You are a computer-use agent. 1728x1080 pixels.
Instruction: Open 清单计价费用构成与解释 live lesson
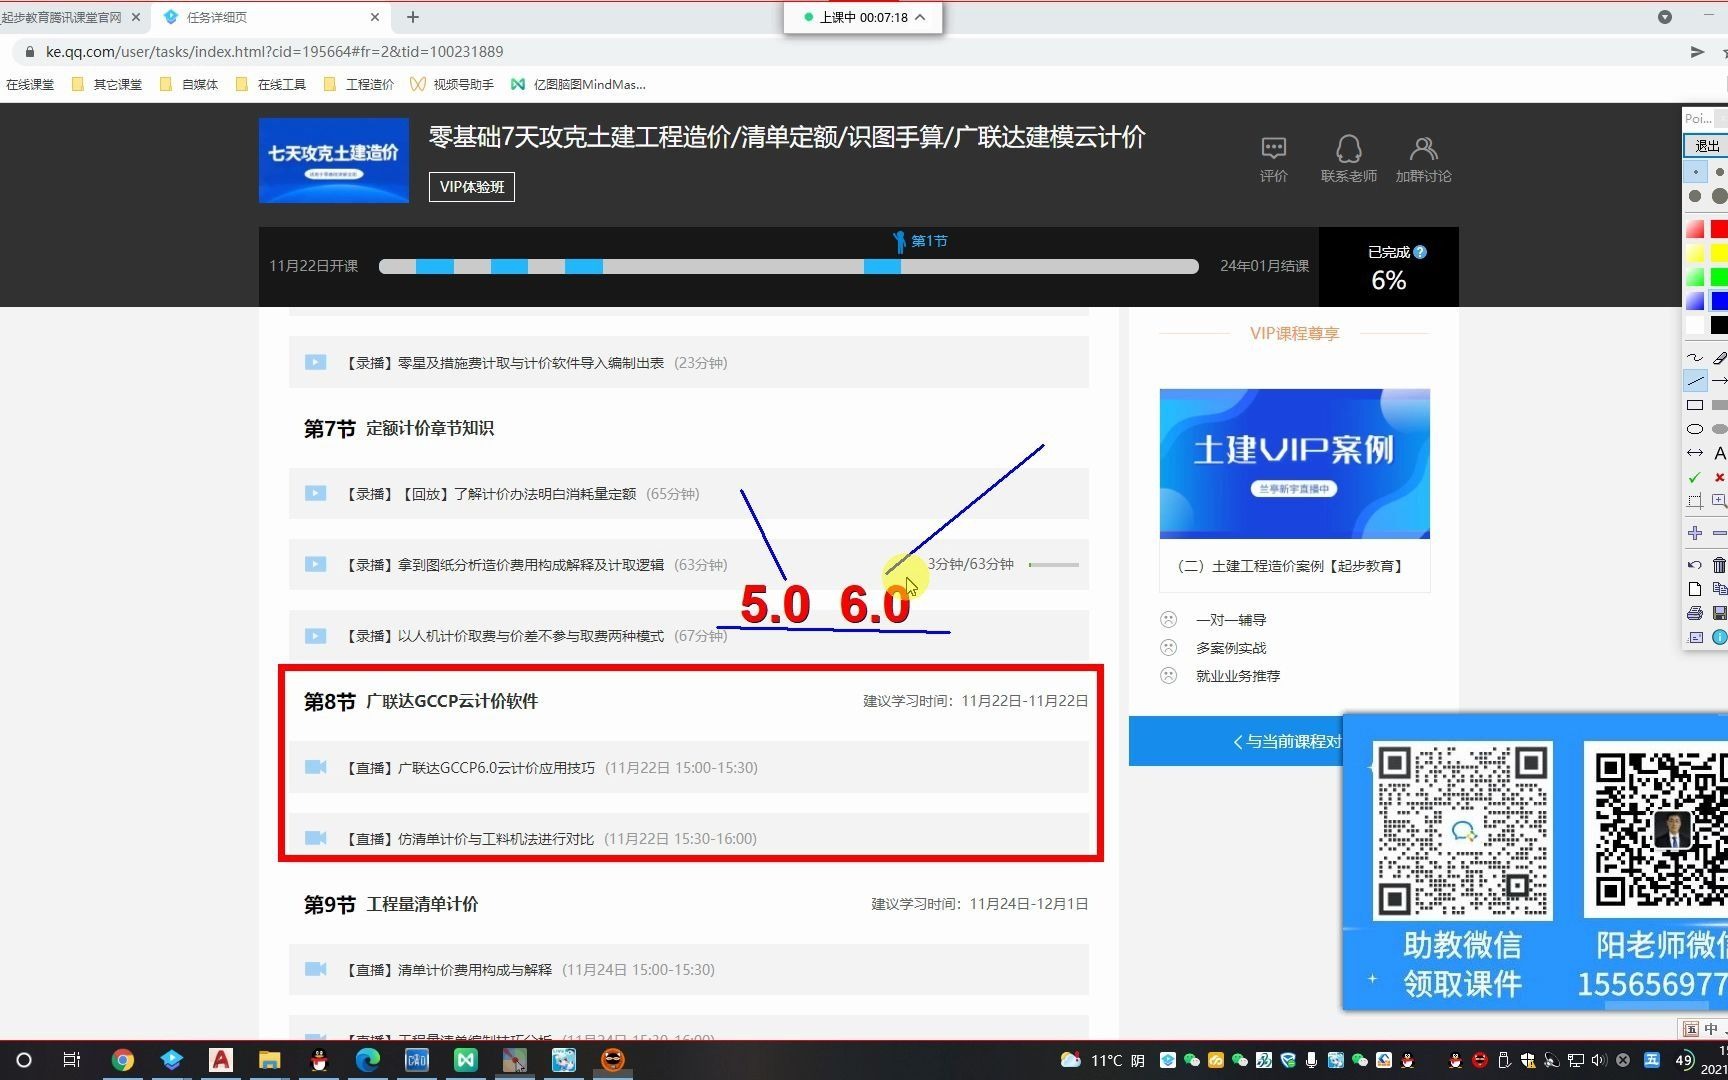click(x=688, y=970)
